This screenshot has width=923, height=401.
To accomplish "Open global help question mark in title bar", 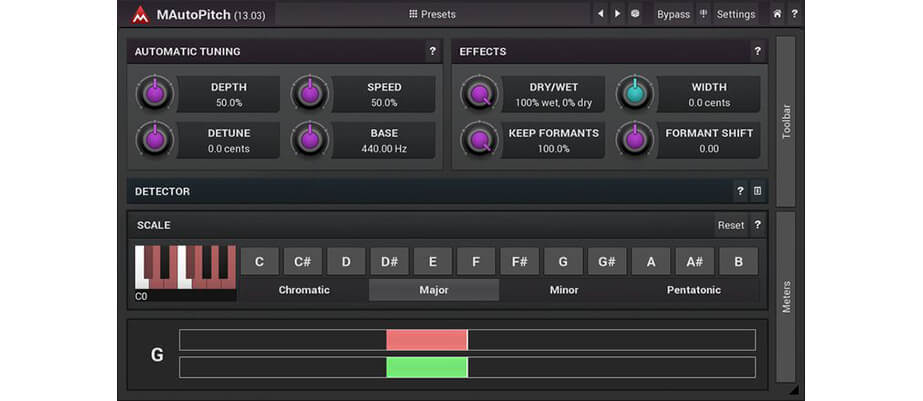I will tap(794, 14).
